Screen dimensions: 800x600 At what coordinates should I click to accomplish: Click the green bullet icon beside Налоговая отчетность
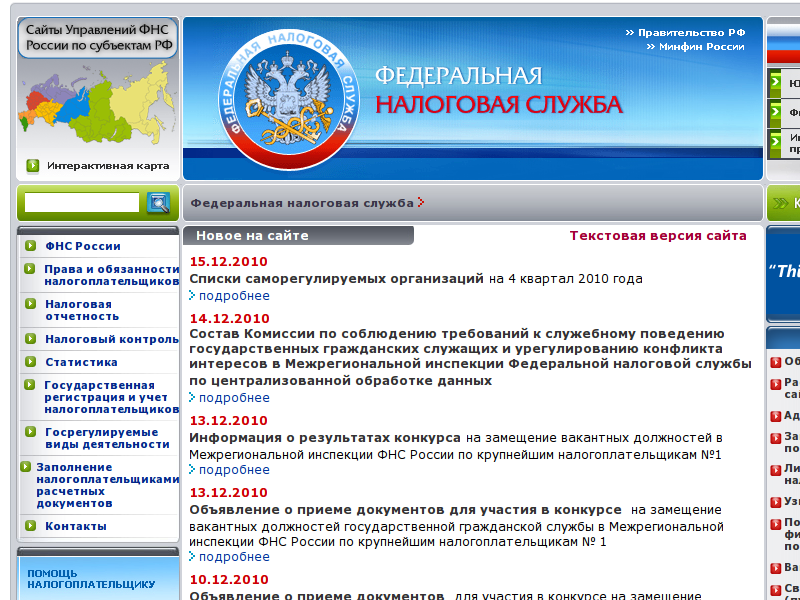pos(31,304)
